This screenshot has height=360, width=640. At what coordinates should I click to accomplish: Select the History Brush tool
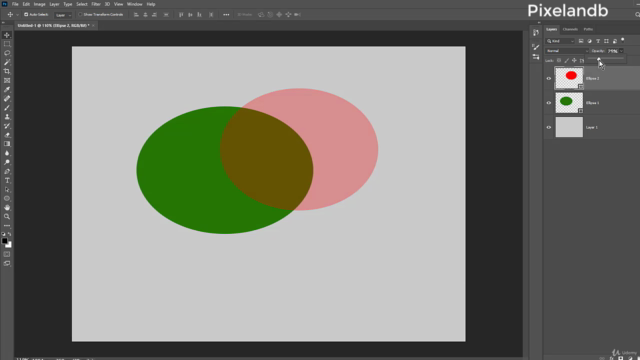click(x=7, y=126)
